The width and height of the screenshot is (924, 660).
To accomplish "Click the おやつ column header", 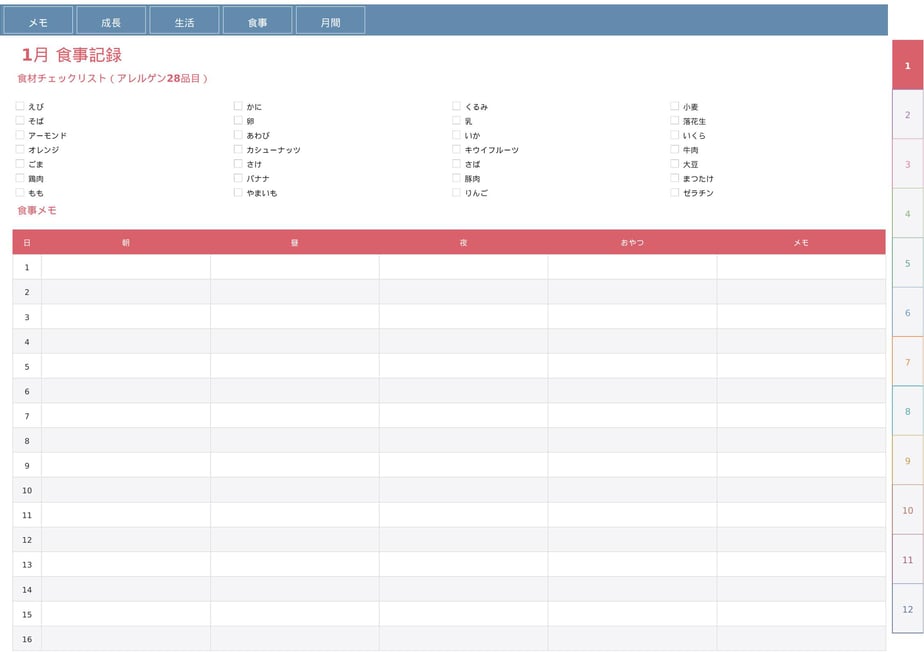I will pos(632,242).
